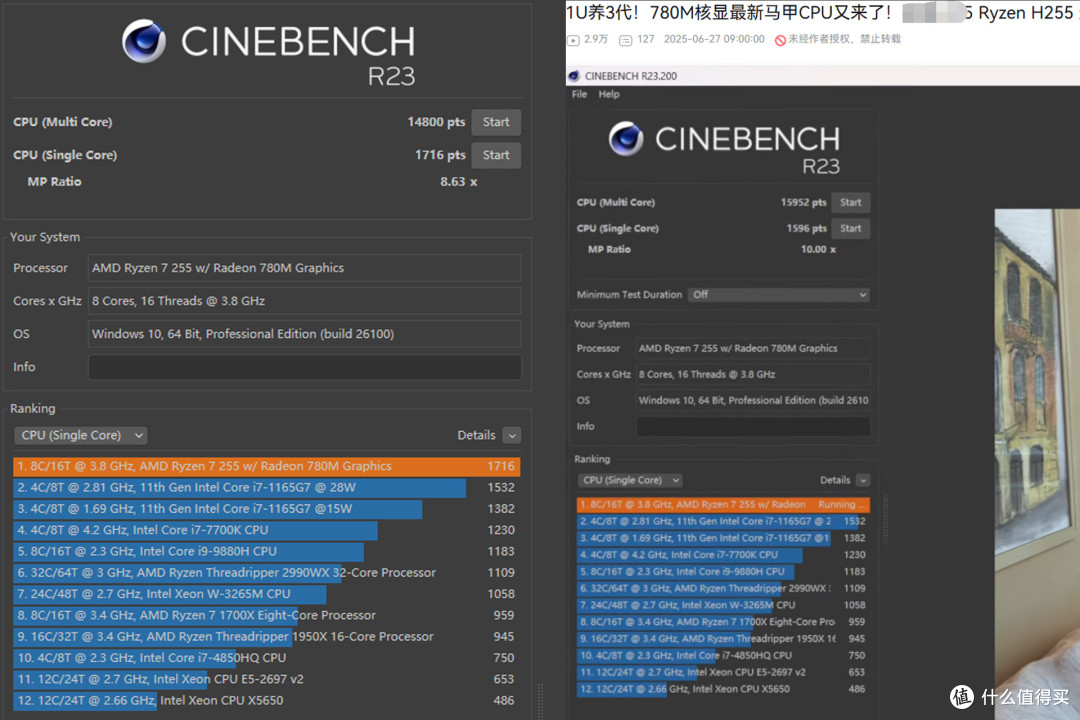Select 1.69 GHz i7-1165G7 row in right ranking
The image size is (1080, 720).
coord(723,538)
